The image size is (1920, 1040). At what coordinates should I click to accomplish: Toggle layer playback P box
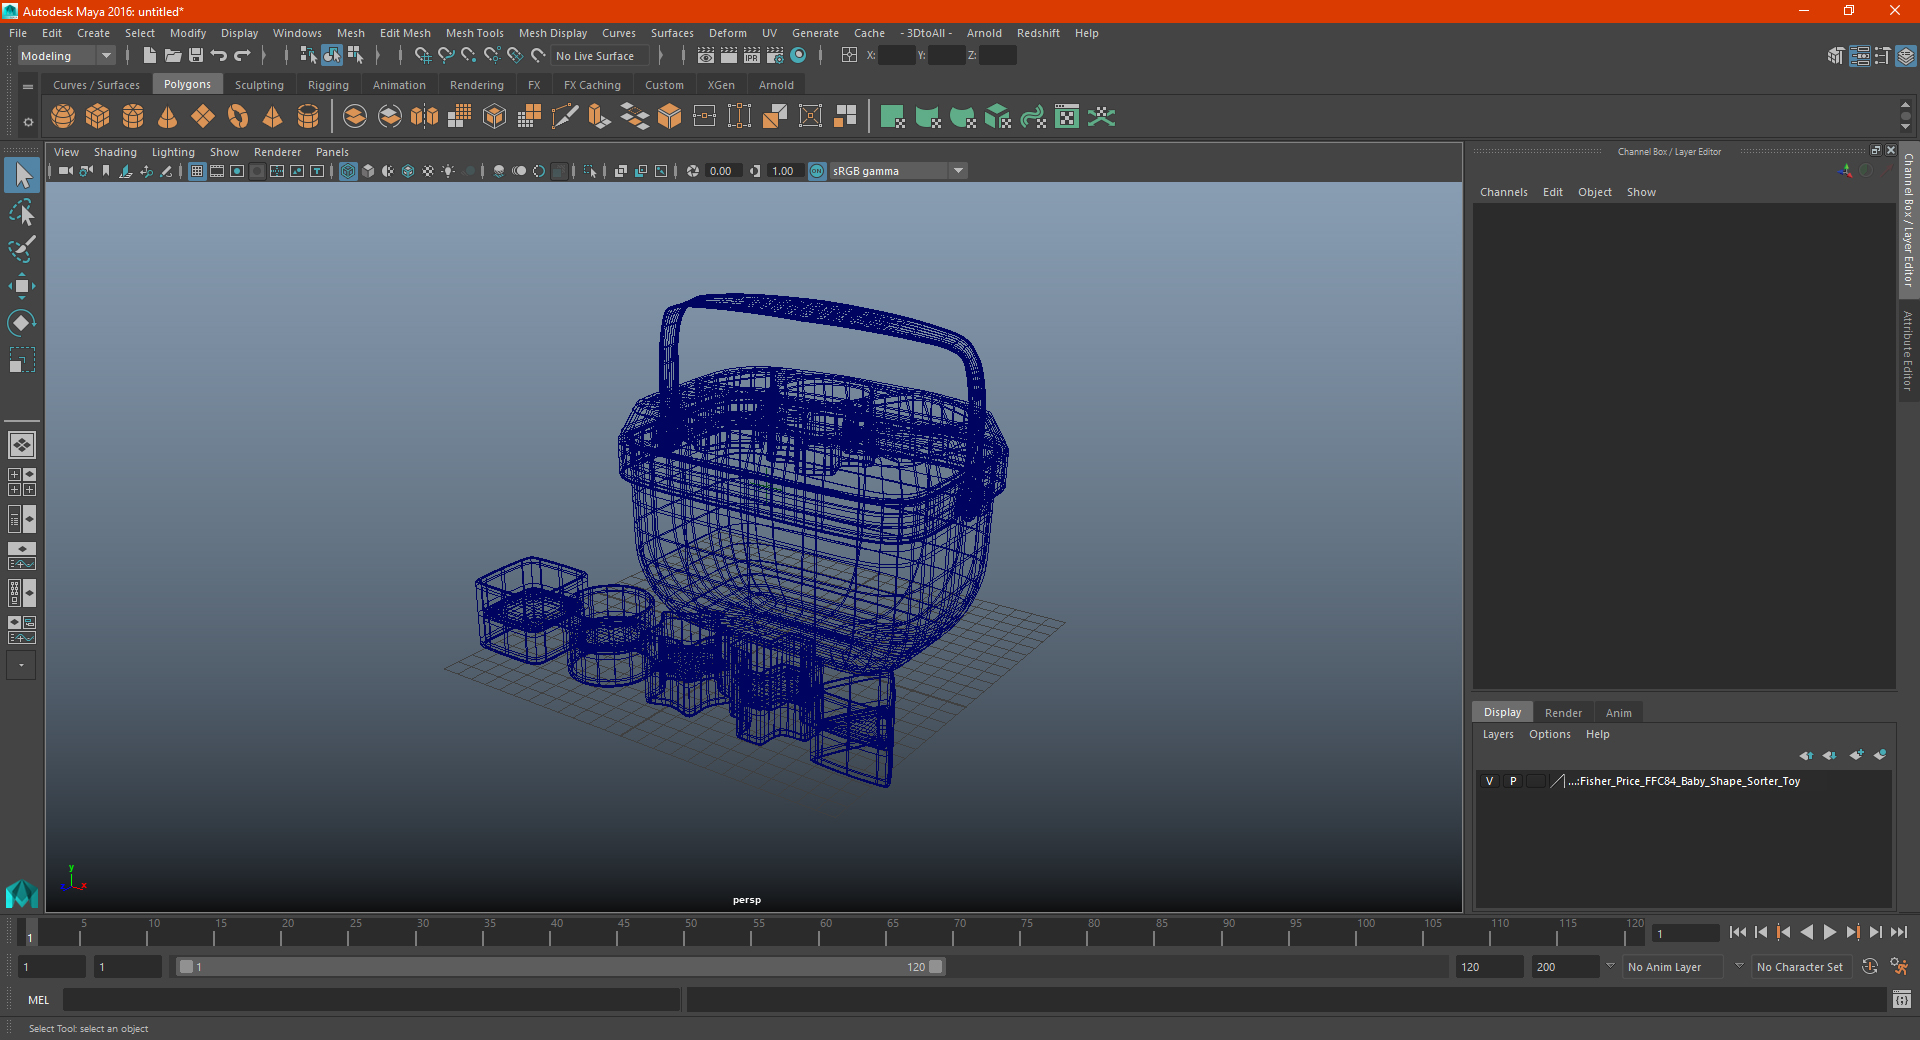(1513, 781)
